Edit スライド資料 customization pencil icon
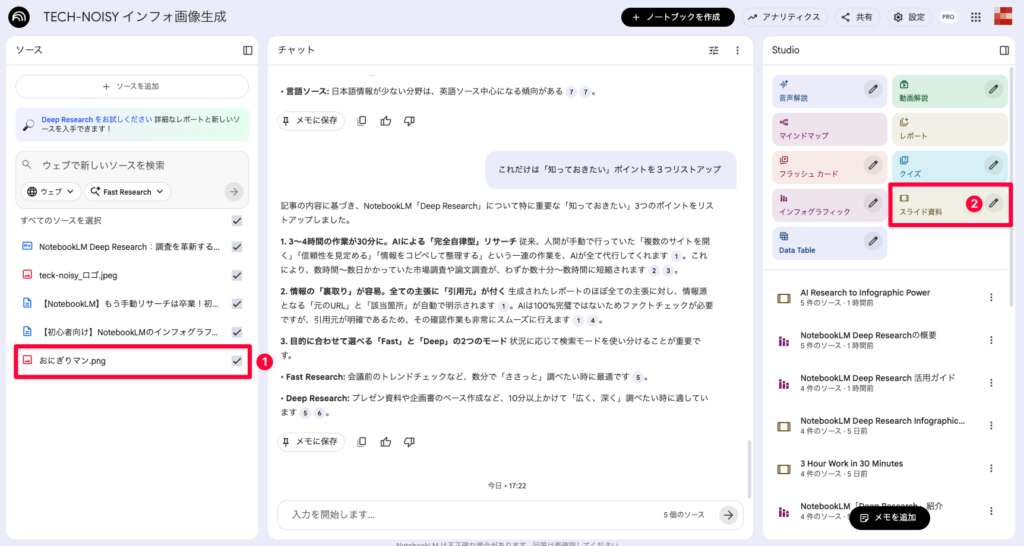This screenshot has width=1024, height=546. click(x=993, y=203)
